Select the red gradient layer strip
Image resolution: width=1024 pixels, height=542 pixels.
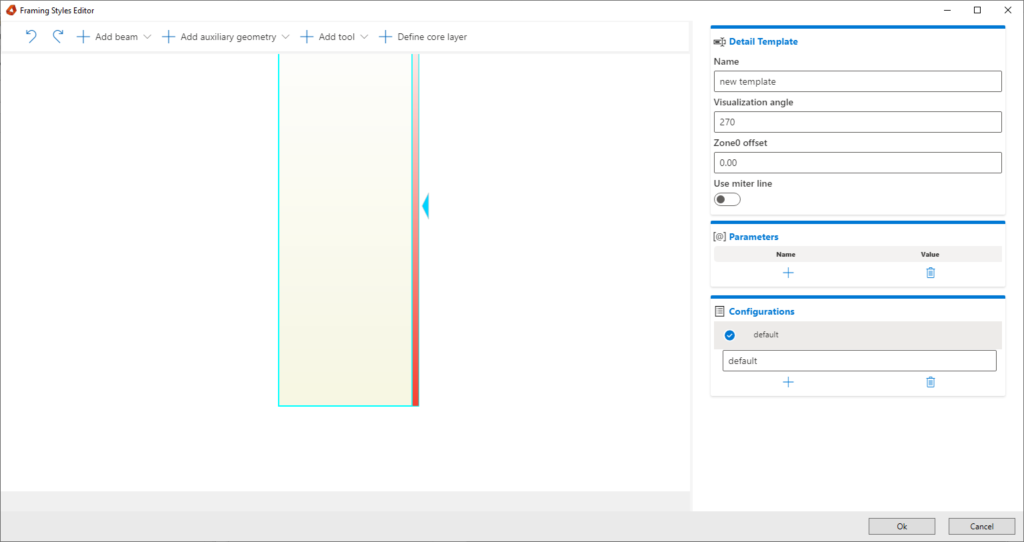(415, 230)
